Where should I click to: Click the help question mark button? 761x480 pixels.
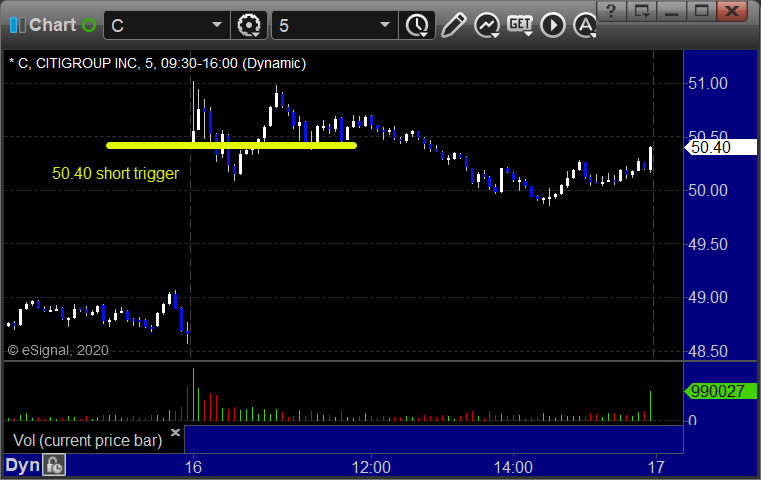(x=611, y=11)
